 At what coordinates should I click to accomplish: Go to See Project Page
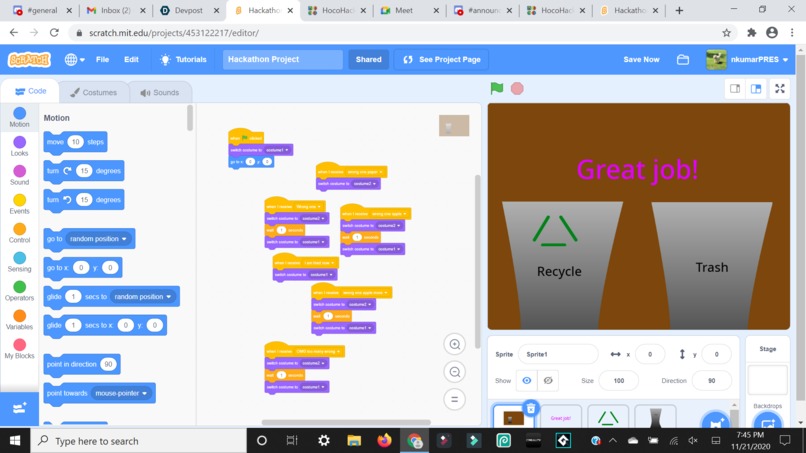442,60
